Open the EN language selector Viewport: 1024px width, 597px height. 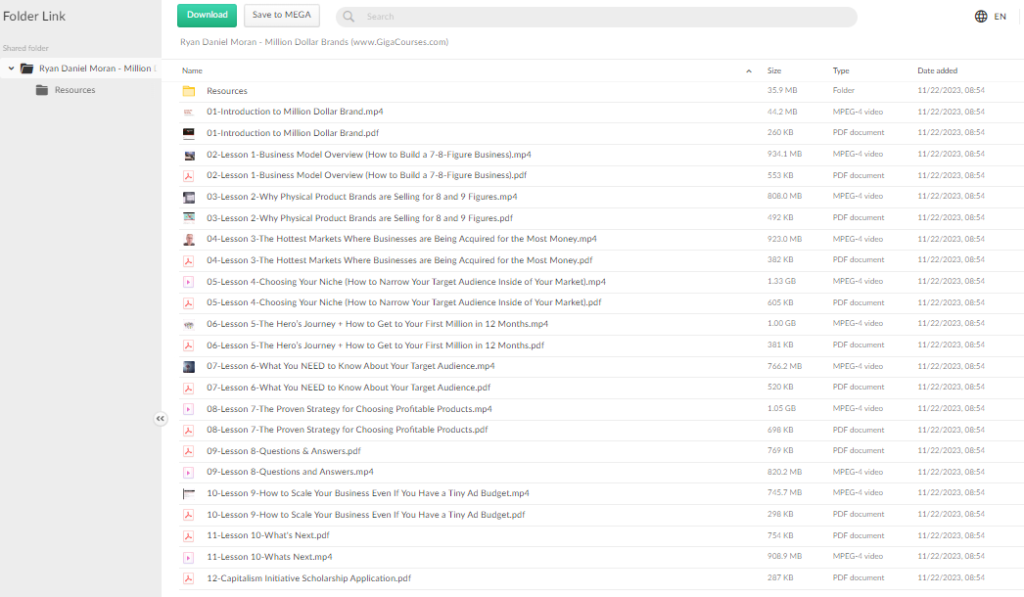[x=999, y=17]
